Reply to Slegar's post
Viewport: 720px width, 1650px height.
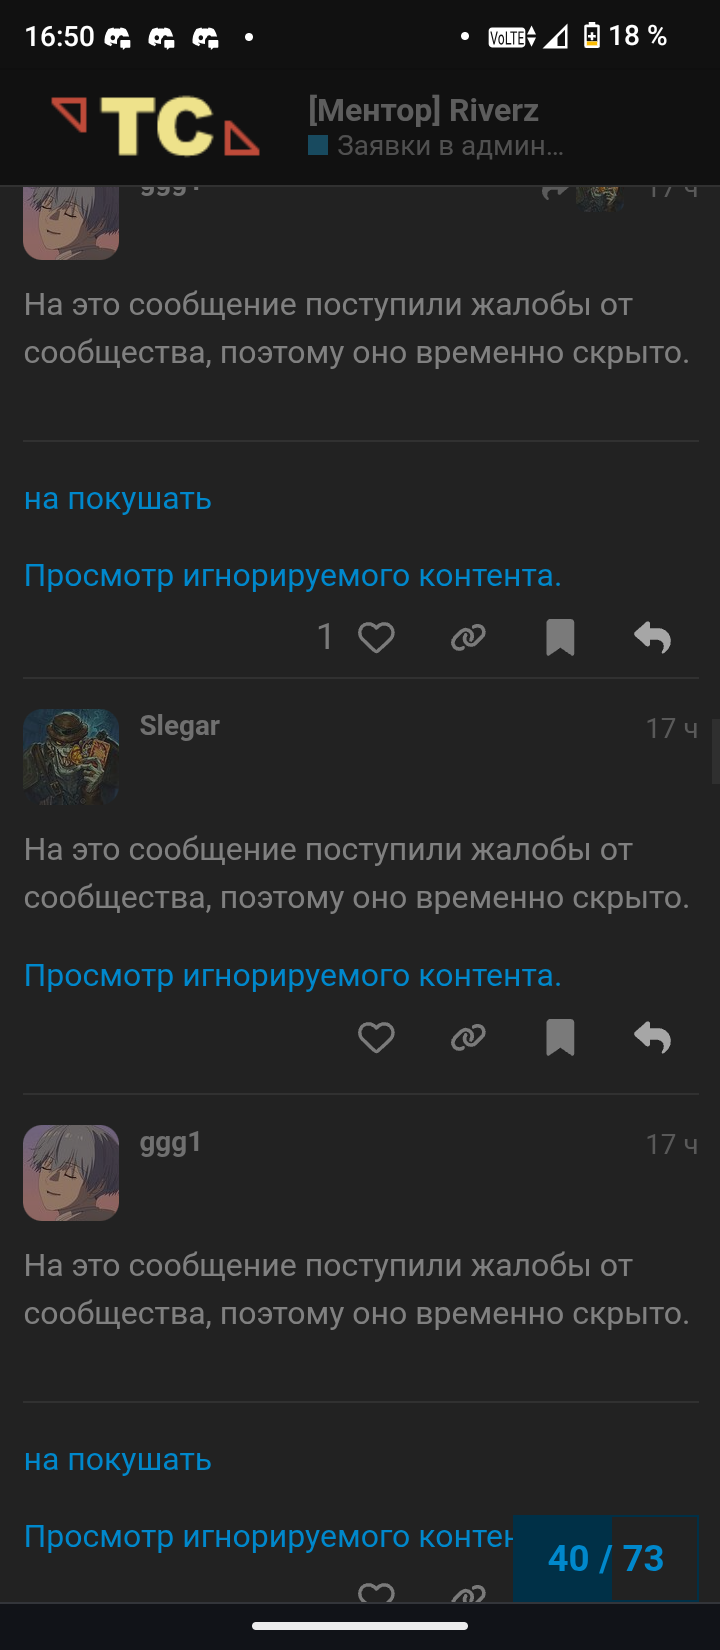point(652,1038)
